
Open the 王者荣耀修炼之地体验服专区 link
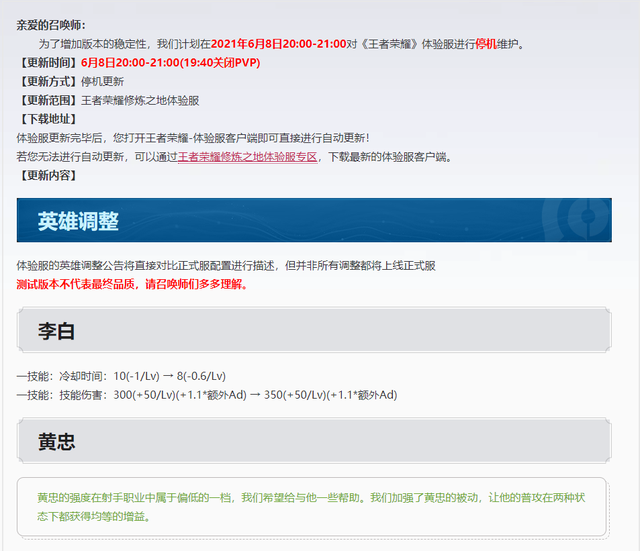[247, 157]
